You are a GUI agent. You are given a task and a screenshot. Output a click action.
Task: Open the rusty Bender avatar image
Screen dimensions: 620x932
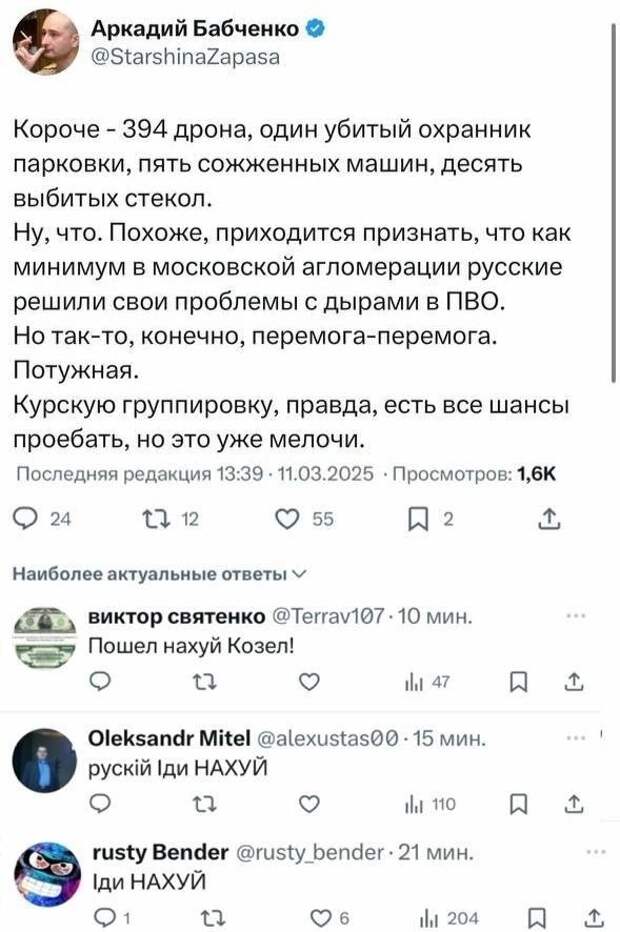point(47,874)
